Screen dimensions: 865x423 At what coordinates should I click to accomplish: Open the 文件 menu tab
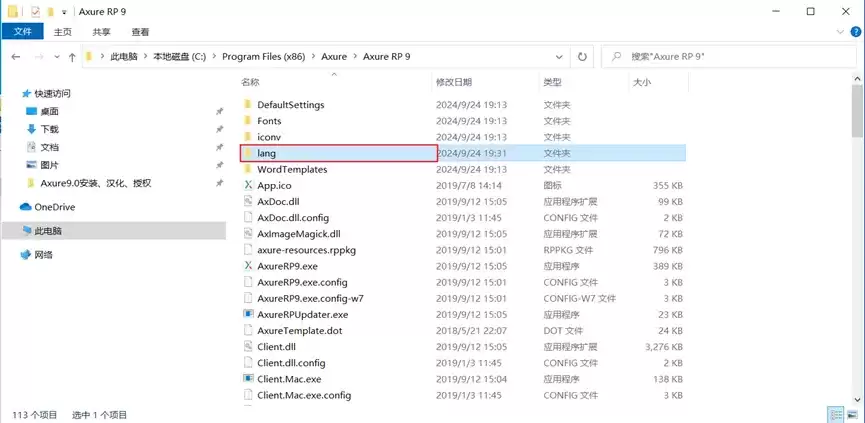pyautogui.click(x=23, y=32)
